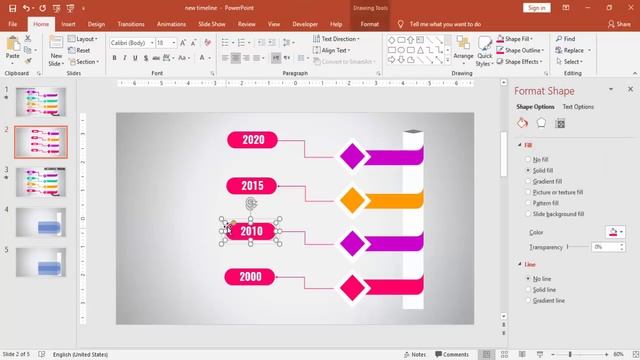The width and height of the screenshot is (640, 360).
Task: Click the Save icon in quick access toolbar
Action: point(13,8)
